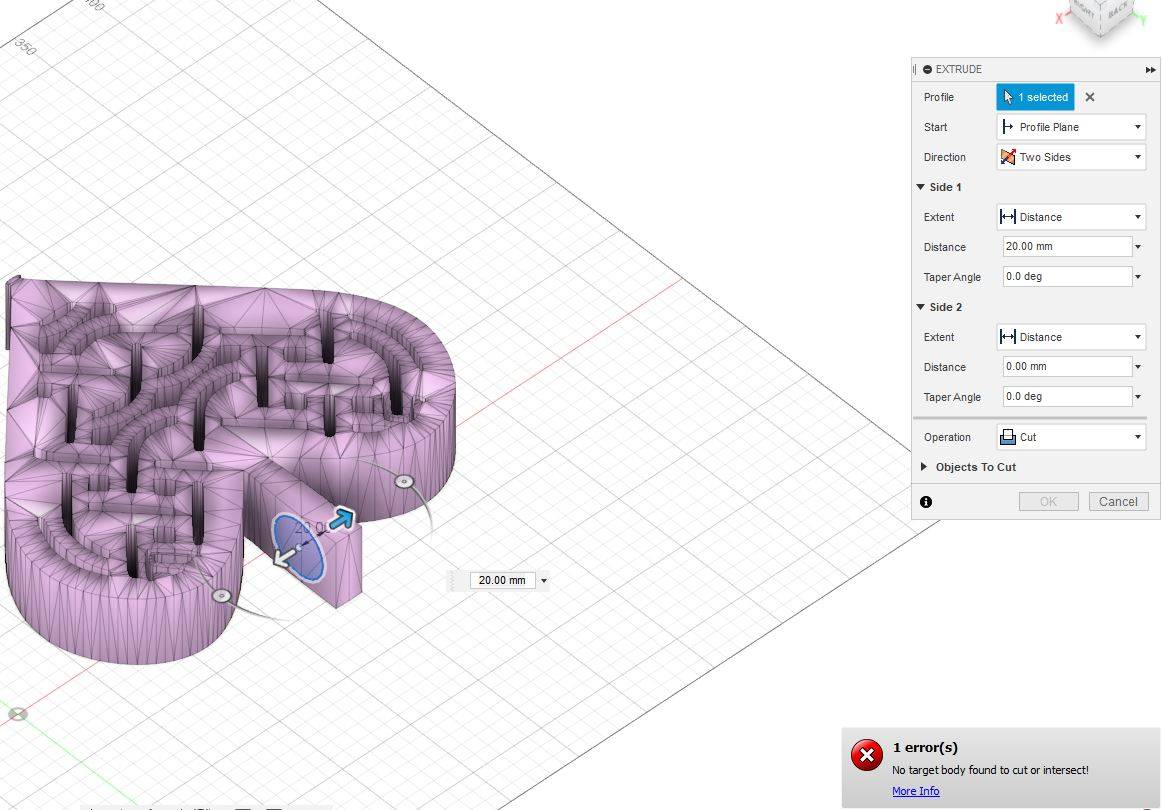The image size is (1162, 810).
Task: Collapse the Side 2 section
Action: (x=920, y=307)
